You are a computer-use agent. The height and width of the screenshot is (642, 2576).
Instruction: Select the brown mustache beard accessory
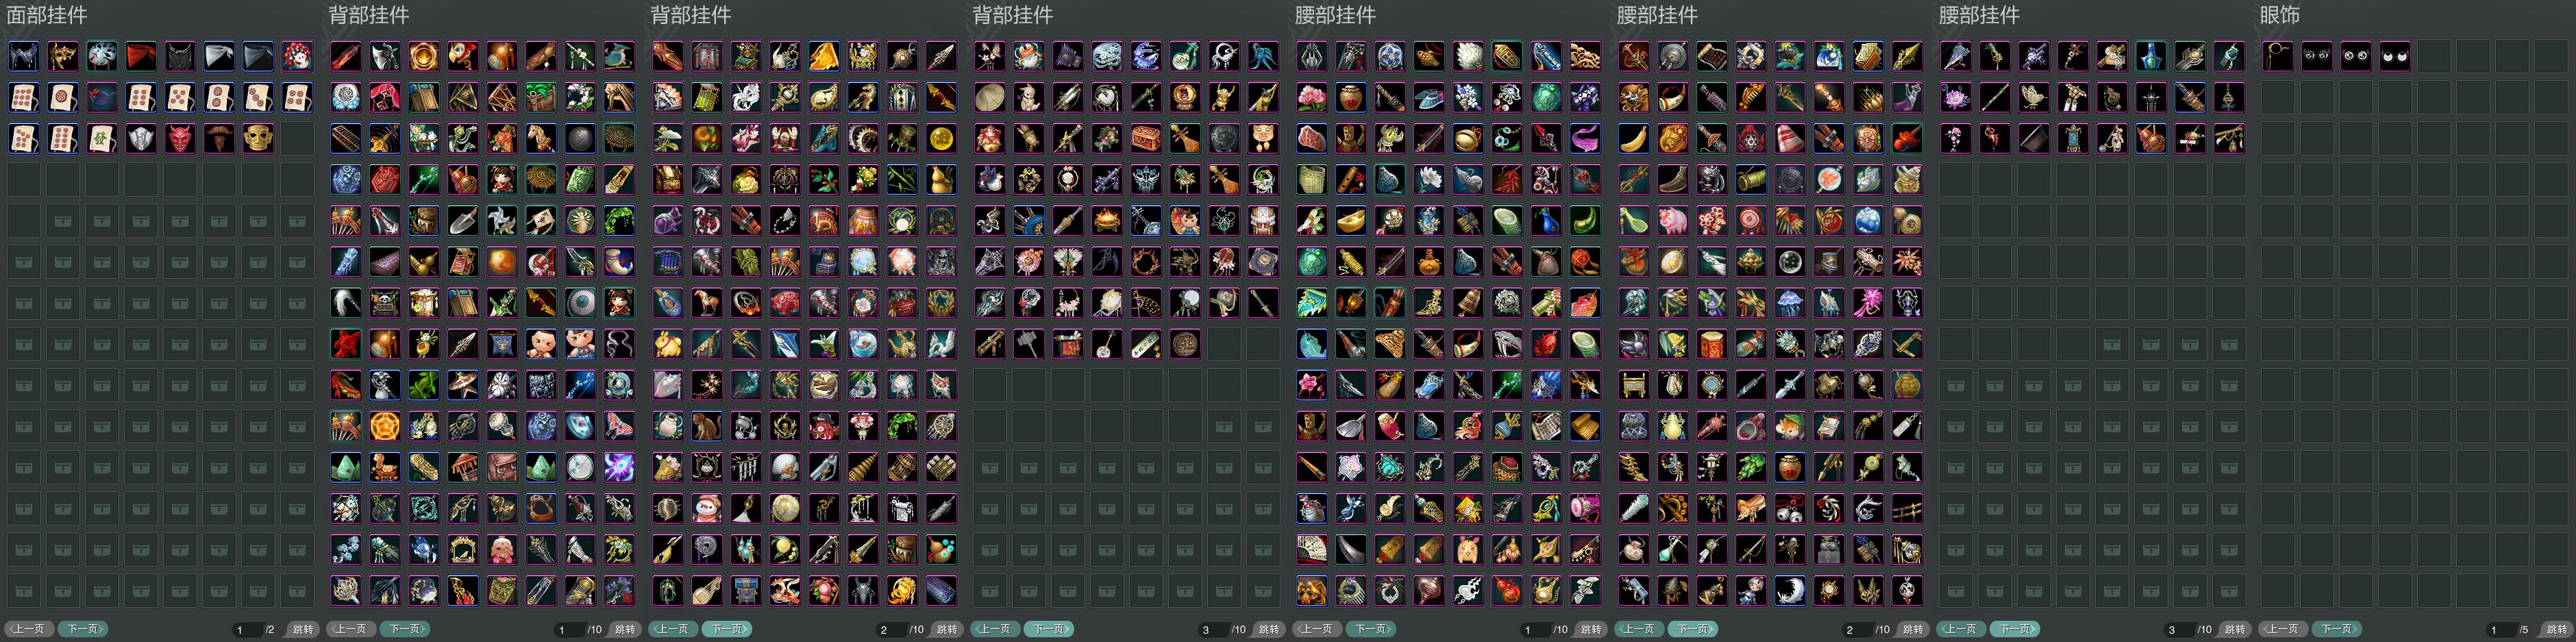coord(219,138)
